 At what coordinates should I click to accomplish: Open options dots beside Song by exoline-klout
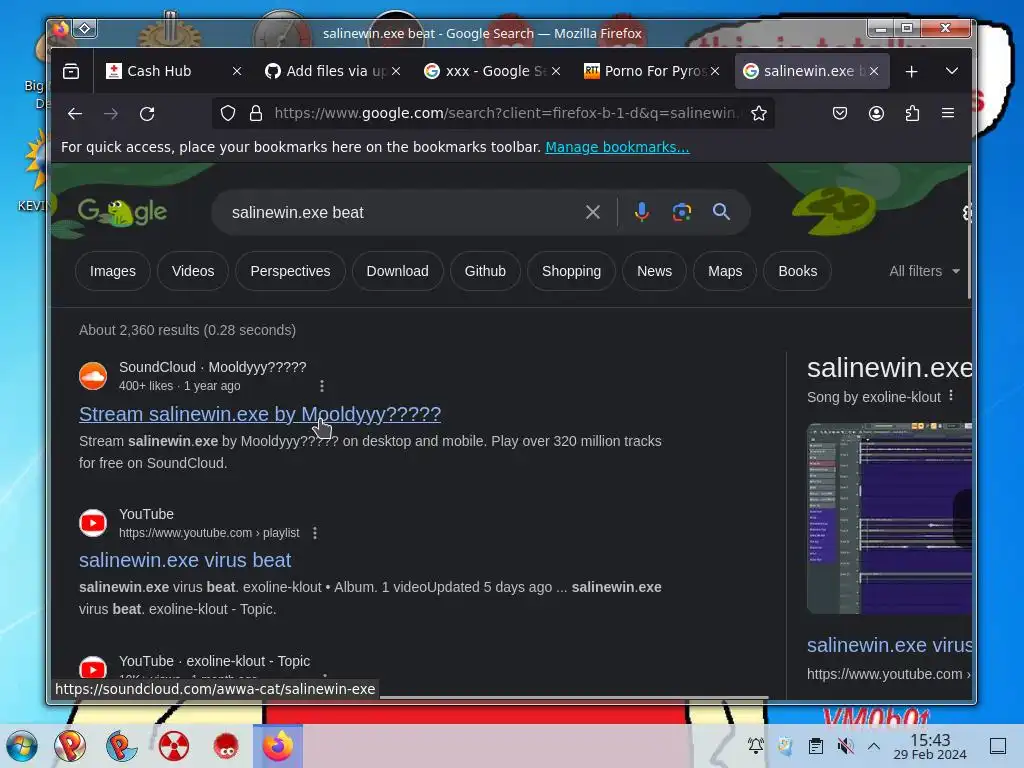(951, 396)
